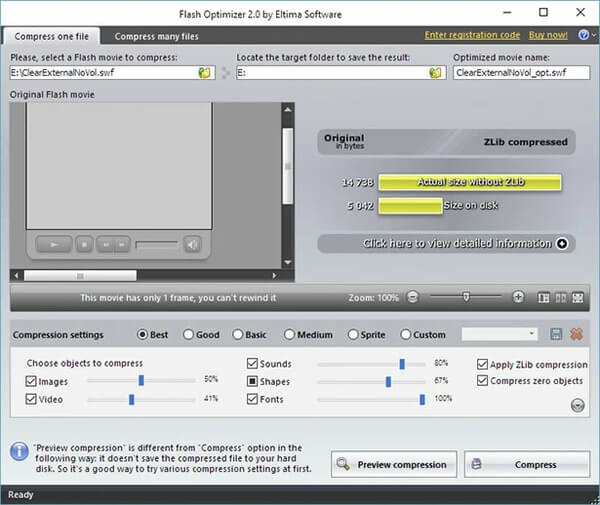Toggle the Fonts checkbox
Viewport: 600px width, 505px height.
[x=252, y=399]
